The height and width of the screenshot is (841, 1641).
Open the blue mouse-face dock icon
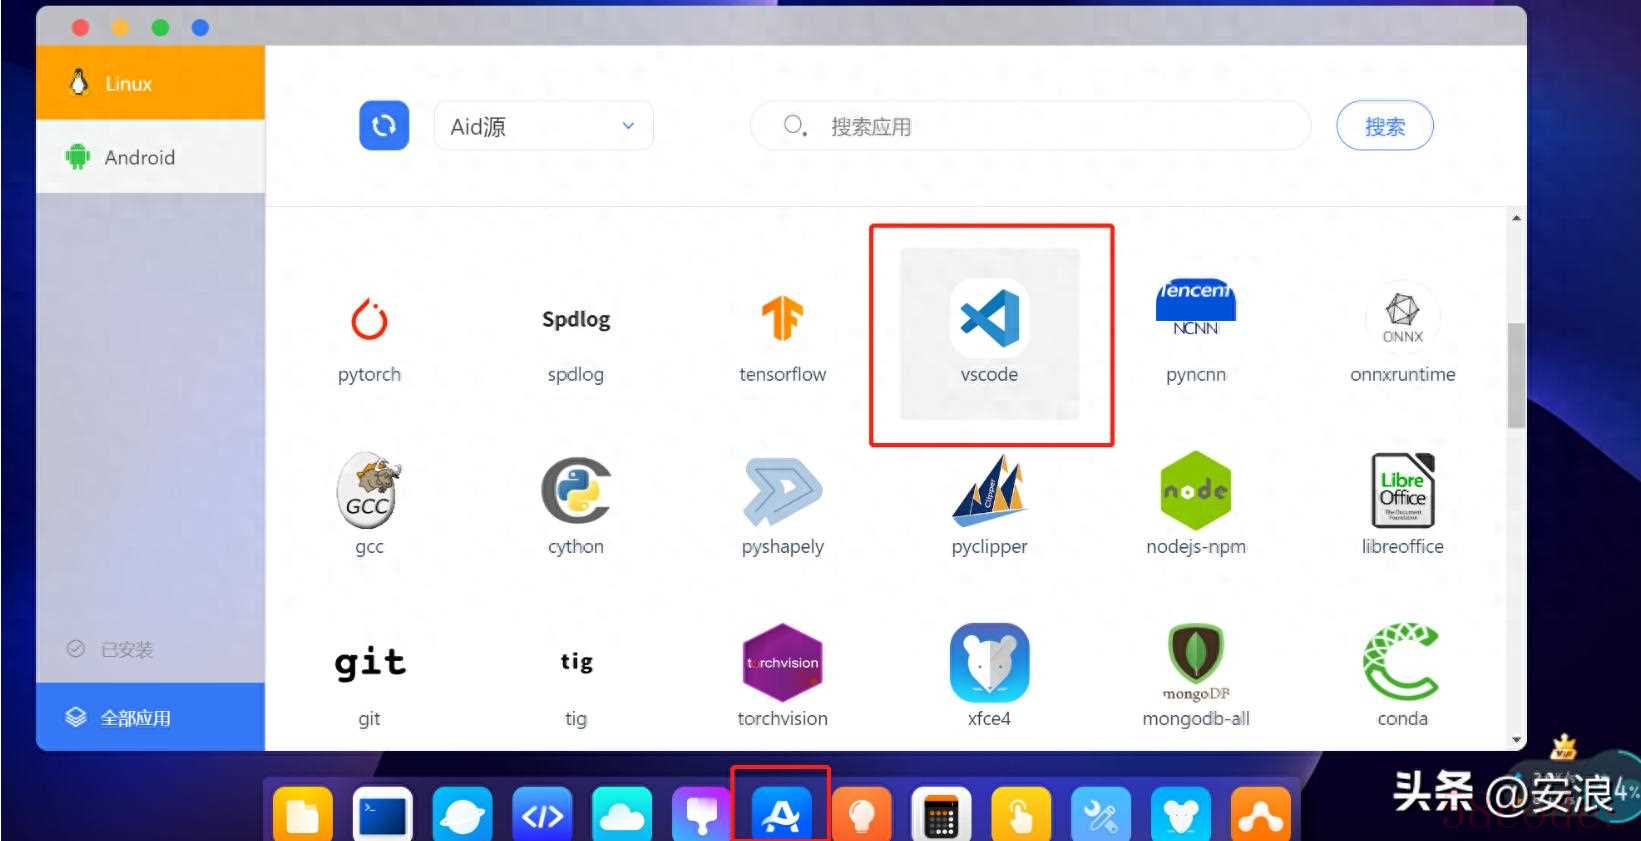point(1181,815)
